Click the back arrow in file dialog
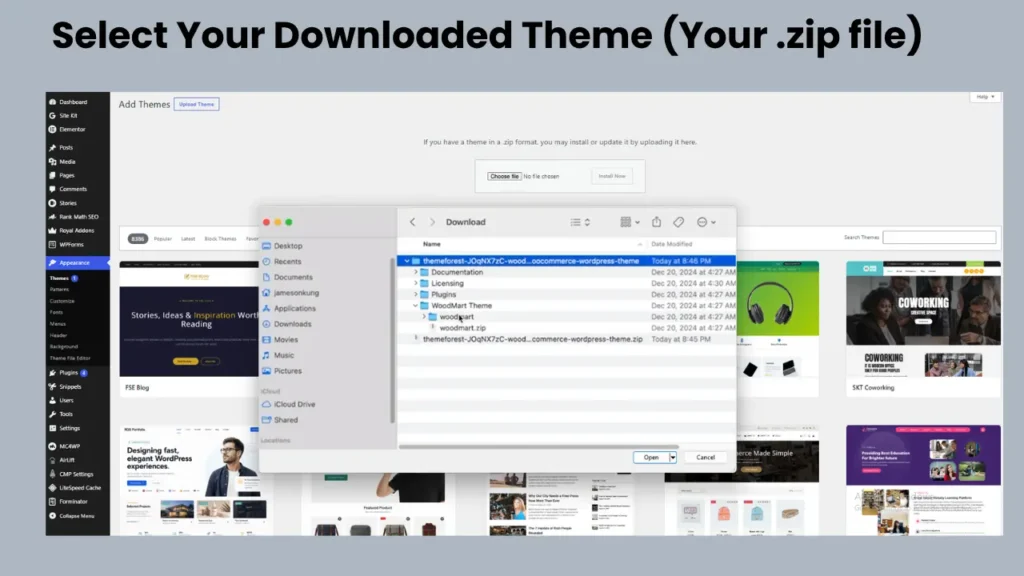Viewport: 1024px width, 576px height. pyautogui.click(x=413, y=222)
